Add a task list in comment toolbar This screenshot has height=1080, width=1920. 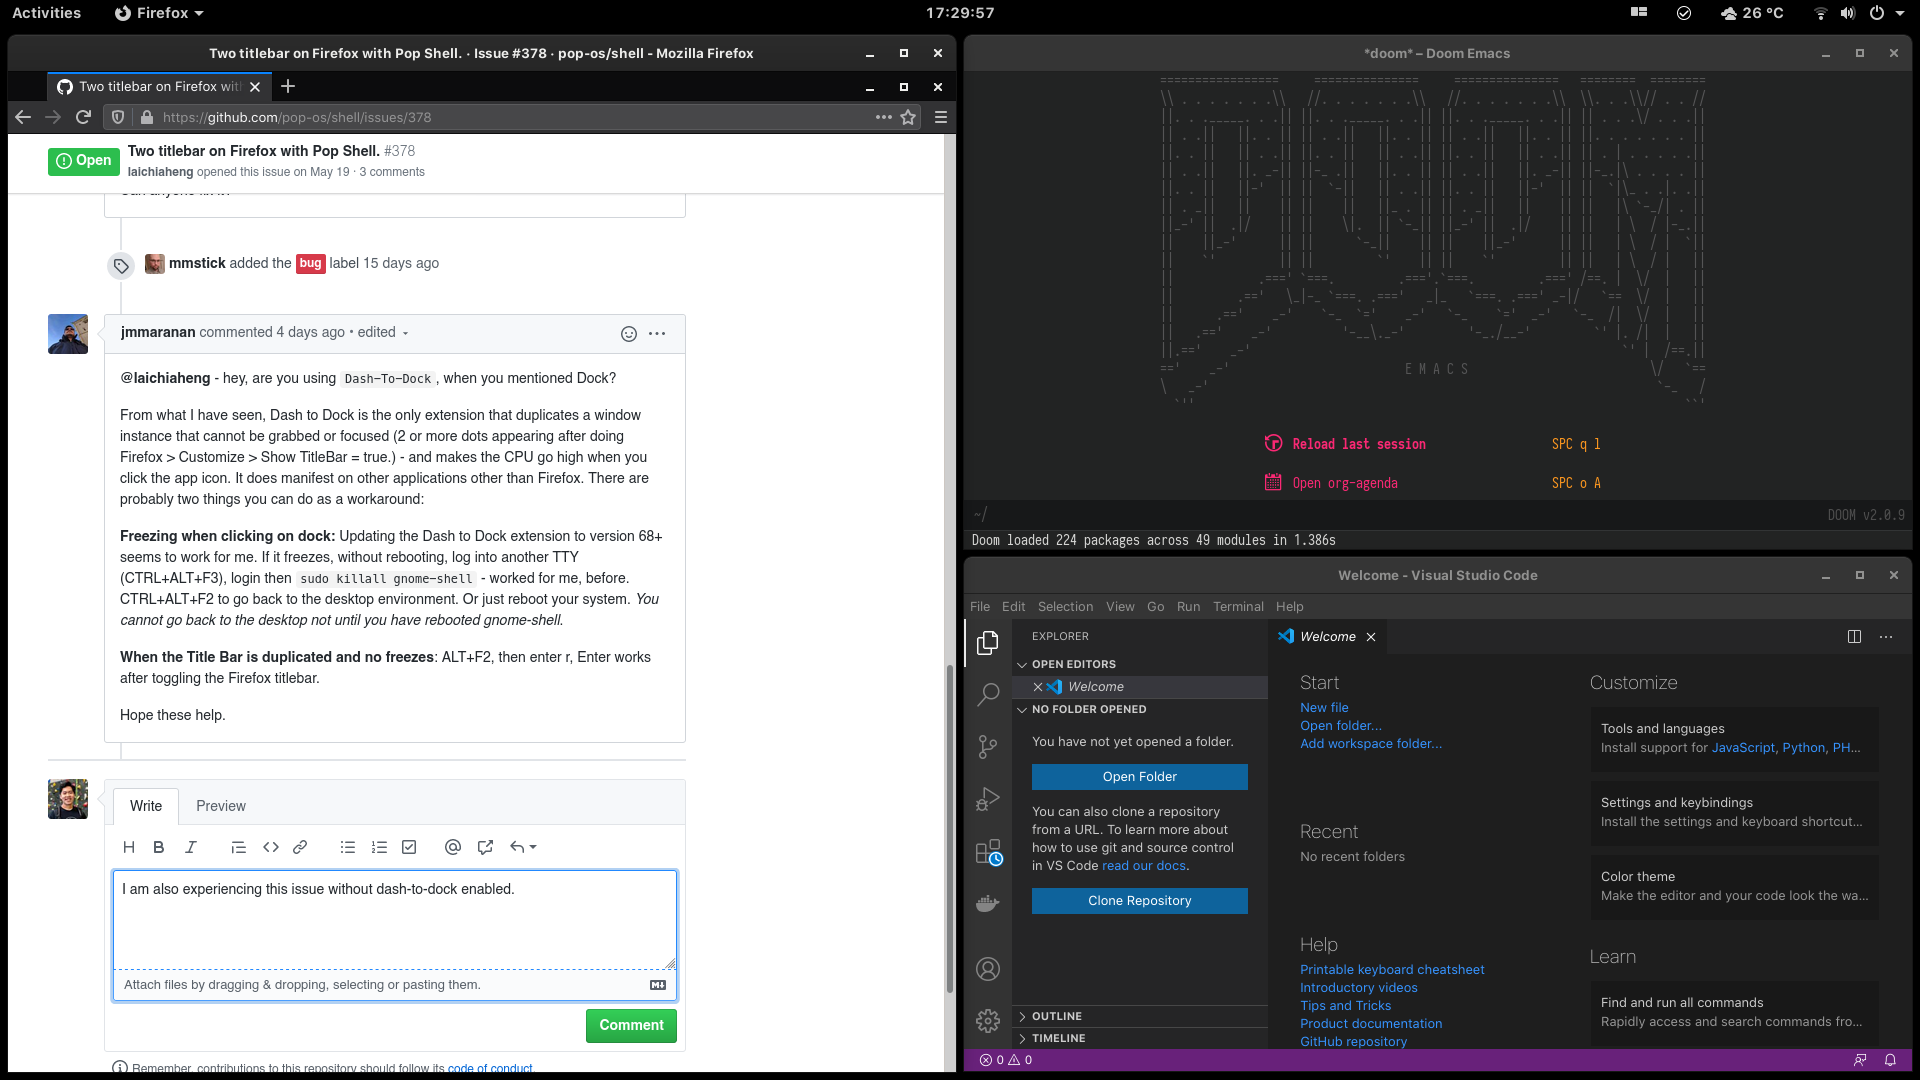coord(409,847)
